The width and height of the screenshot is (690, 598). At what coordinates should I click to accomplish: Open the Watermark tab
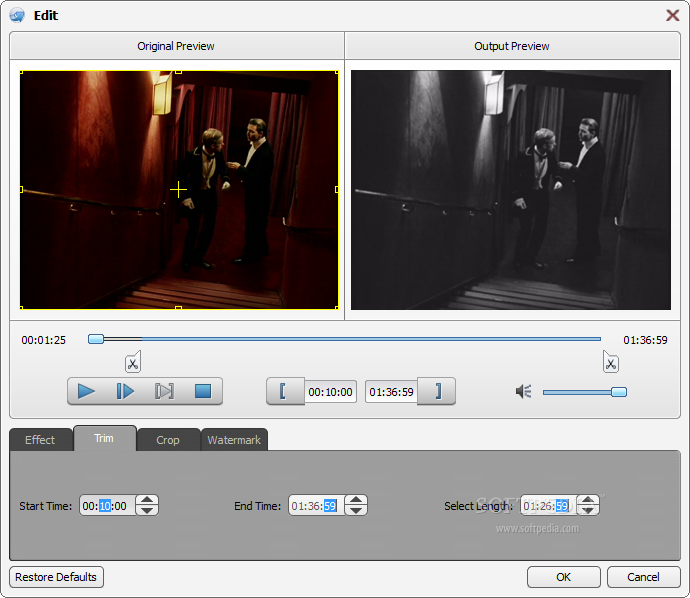(x=234, y=440)
